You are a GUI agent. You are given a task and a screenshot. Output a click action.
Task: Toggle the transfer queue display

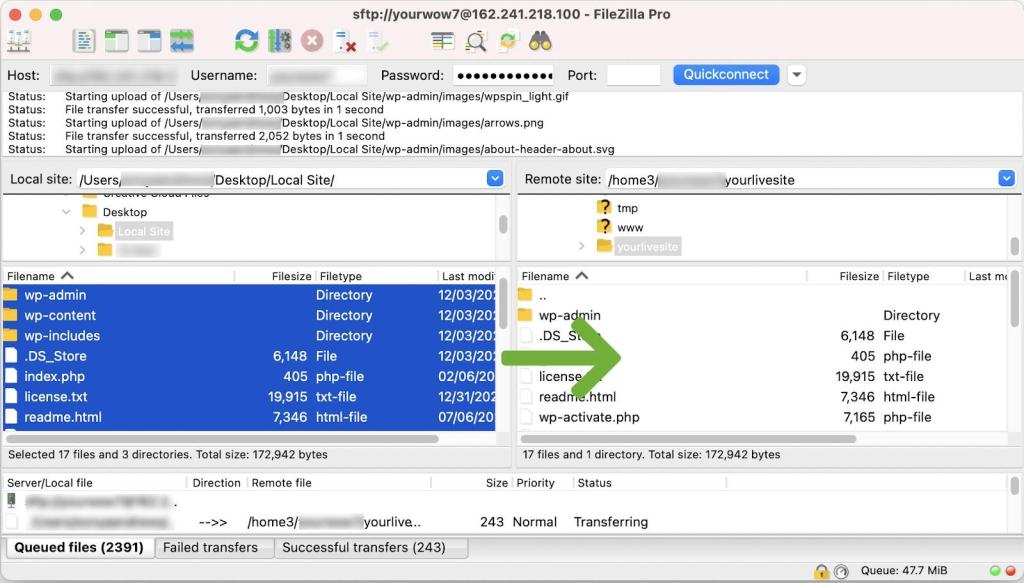tap(182, 41)
